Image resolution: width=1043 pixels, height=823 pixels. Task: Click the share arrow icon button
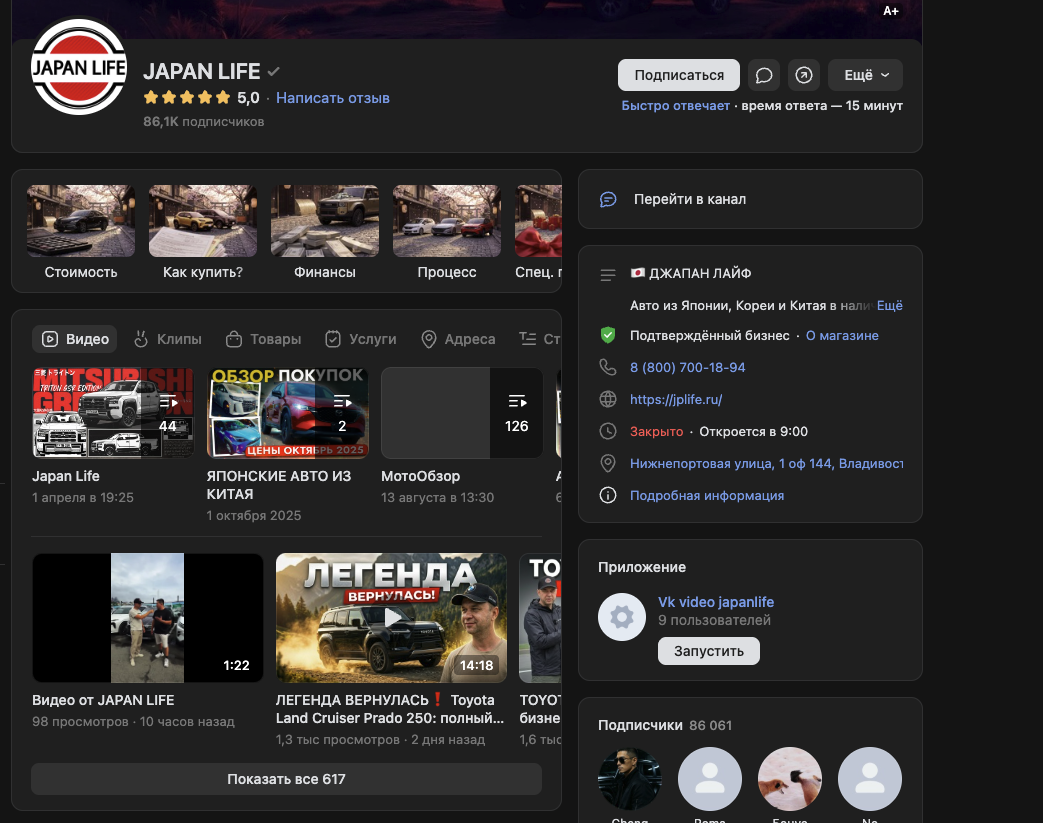tap(804, 75)
